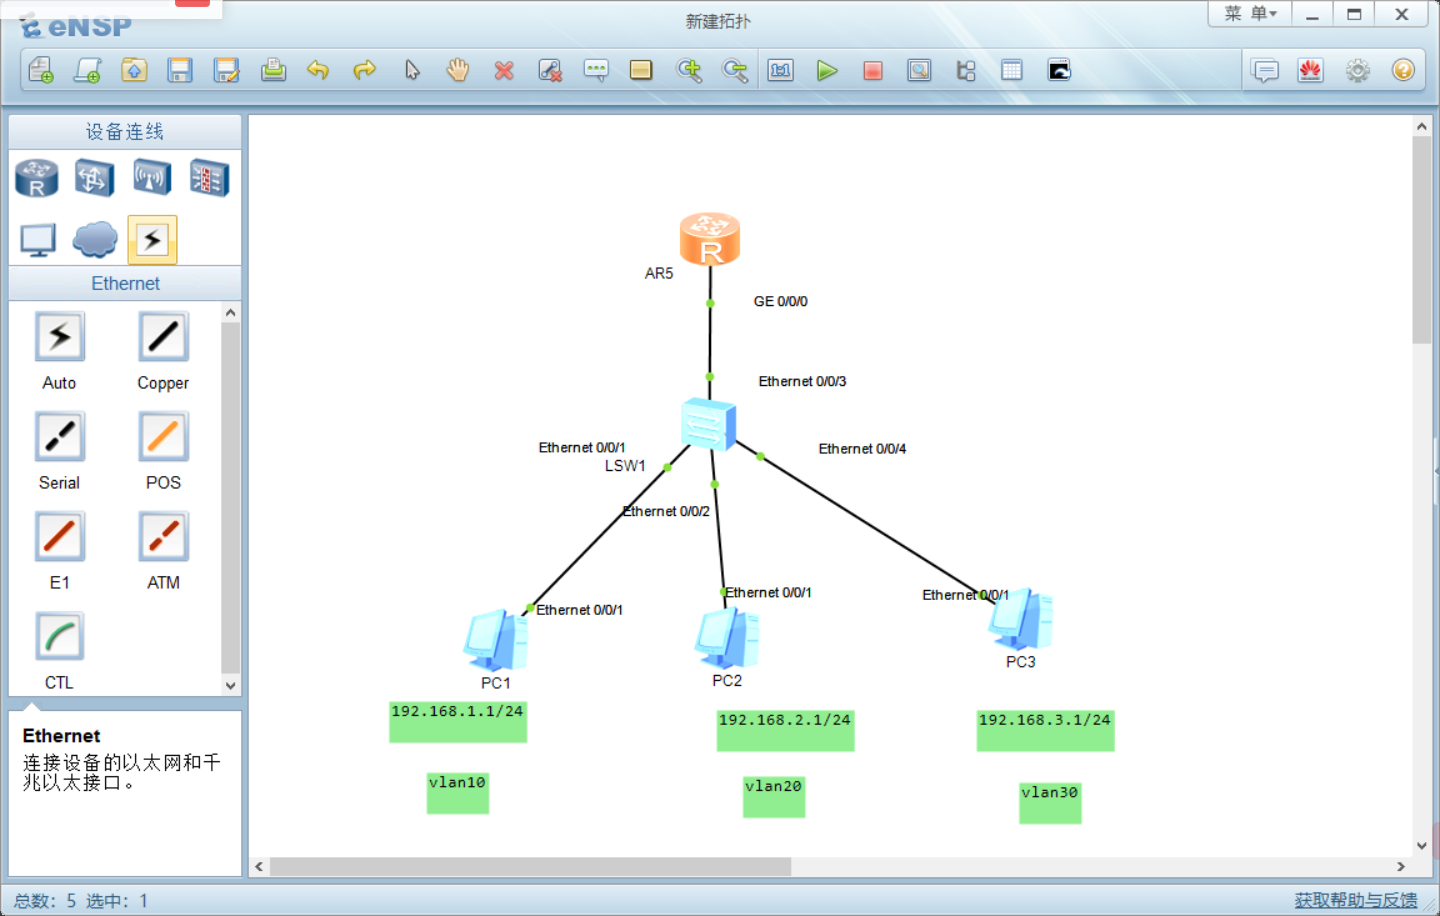
Task: Open the data capture tool
Action: (919, 70)
